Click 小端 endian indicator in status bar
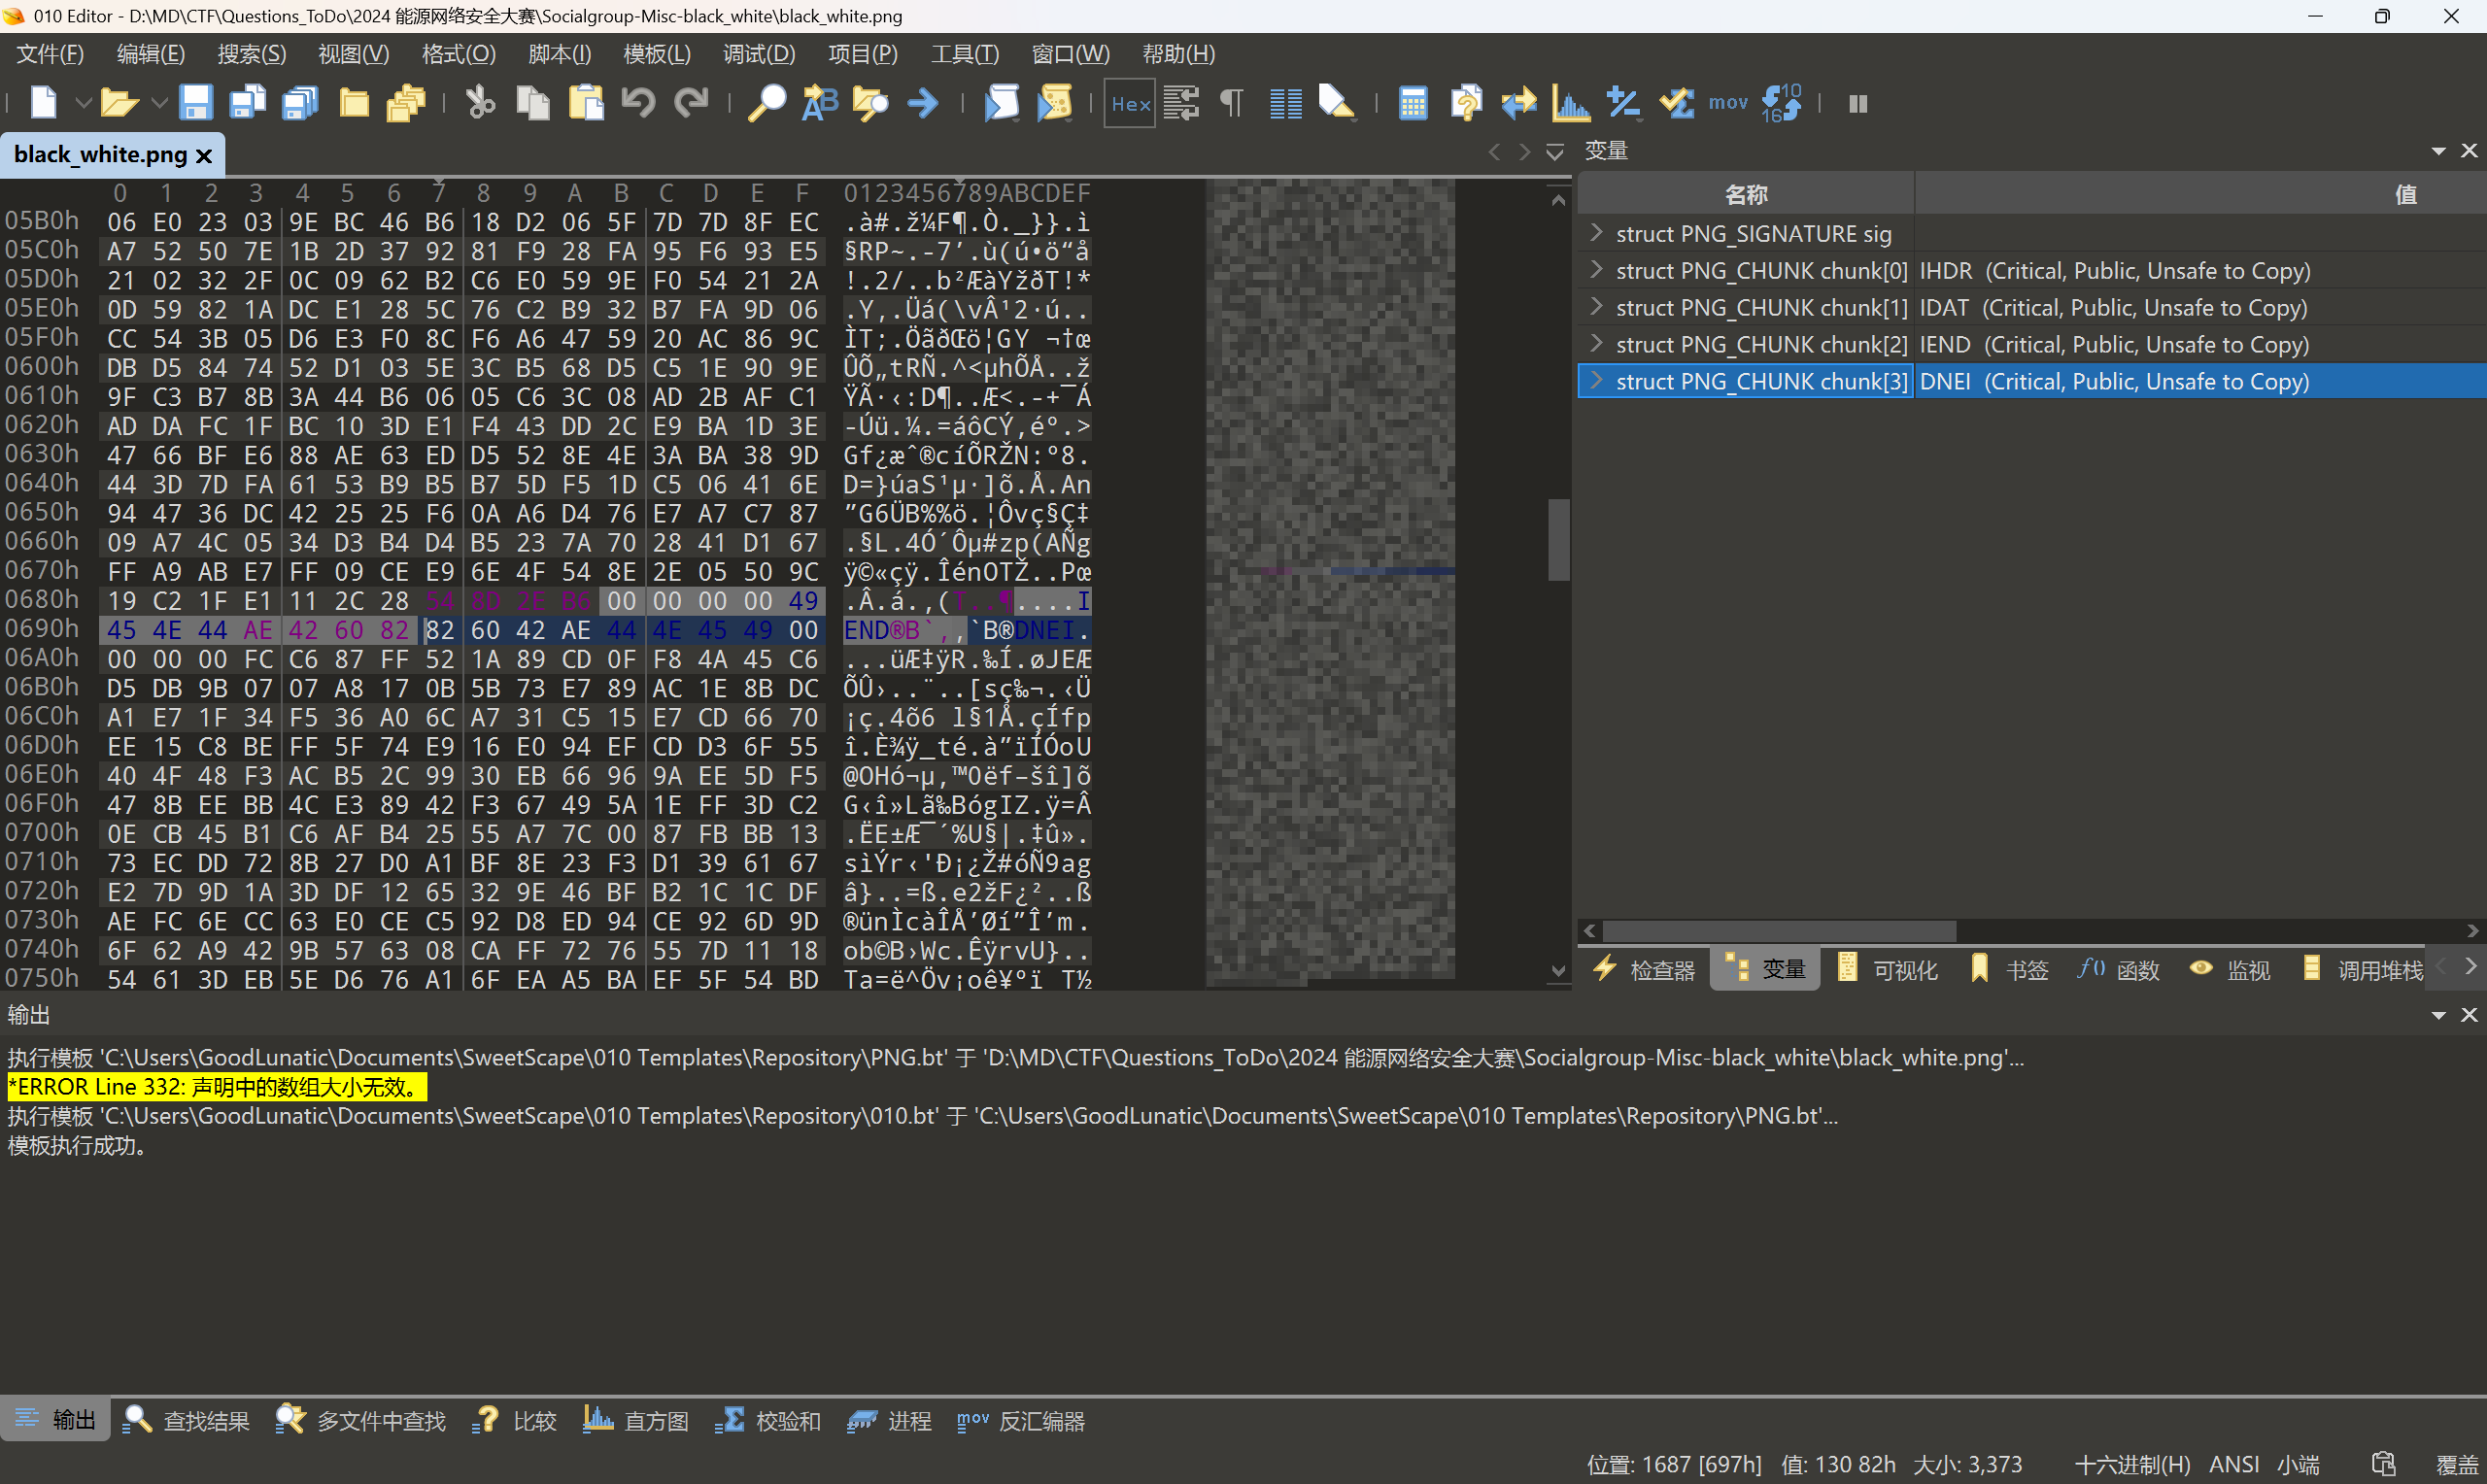This screenshot has width=2487, height=1484. (2298, 1465)
